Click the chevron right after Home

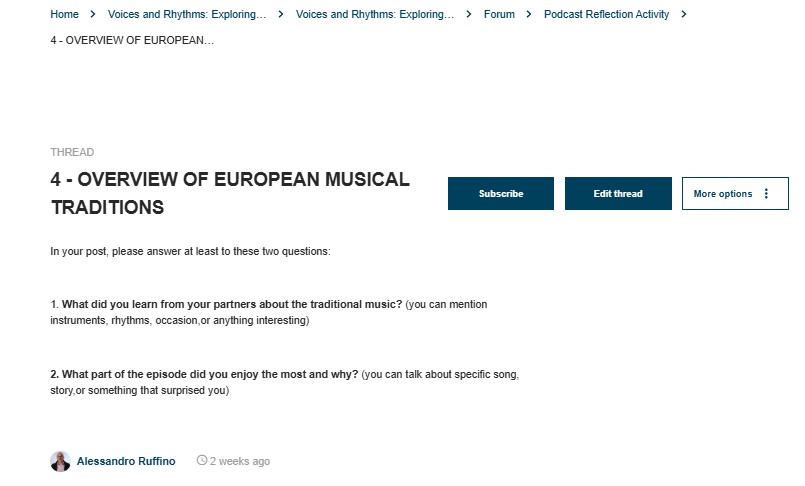(93, 14)
